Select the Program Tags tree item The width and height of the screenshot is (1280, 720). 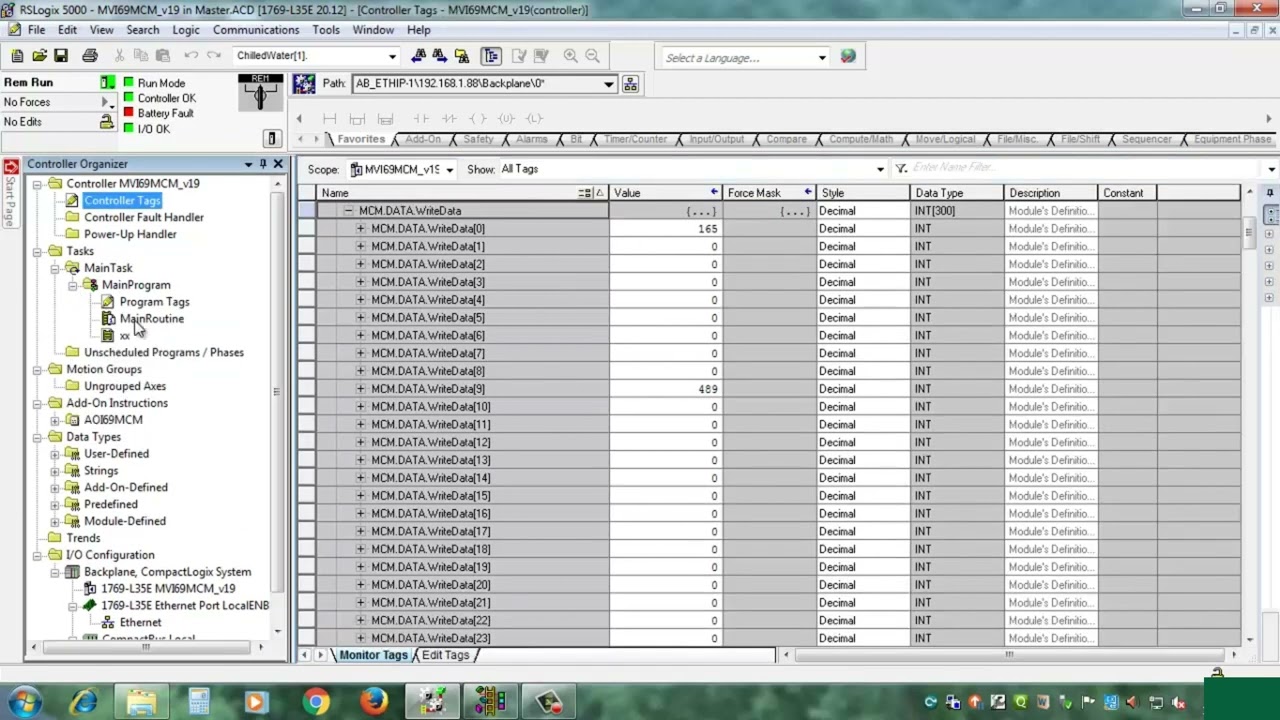pos(154,302)
